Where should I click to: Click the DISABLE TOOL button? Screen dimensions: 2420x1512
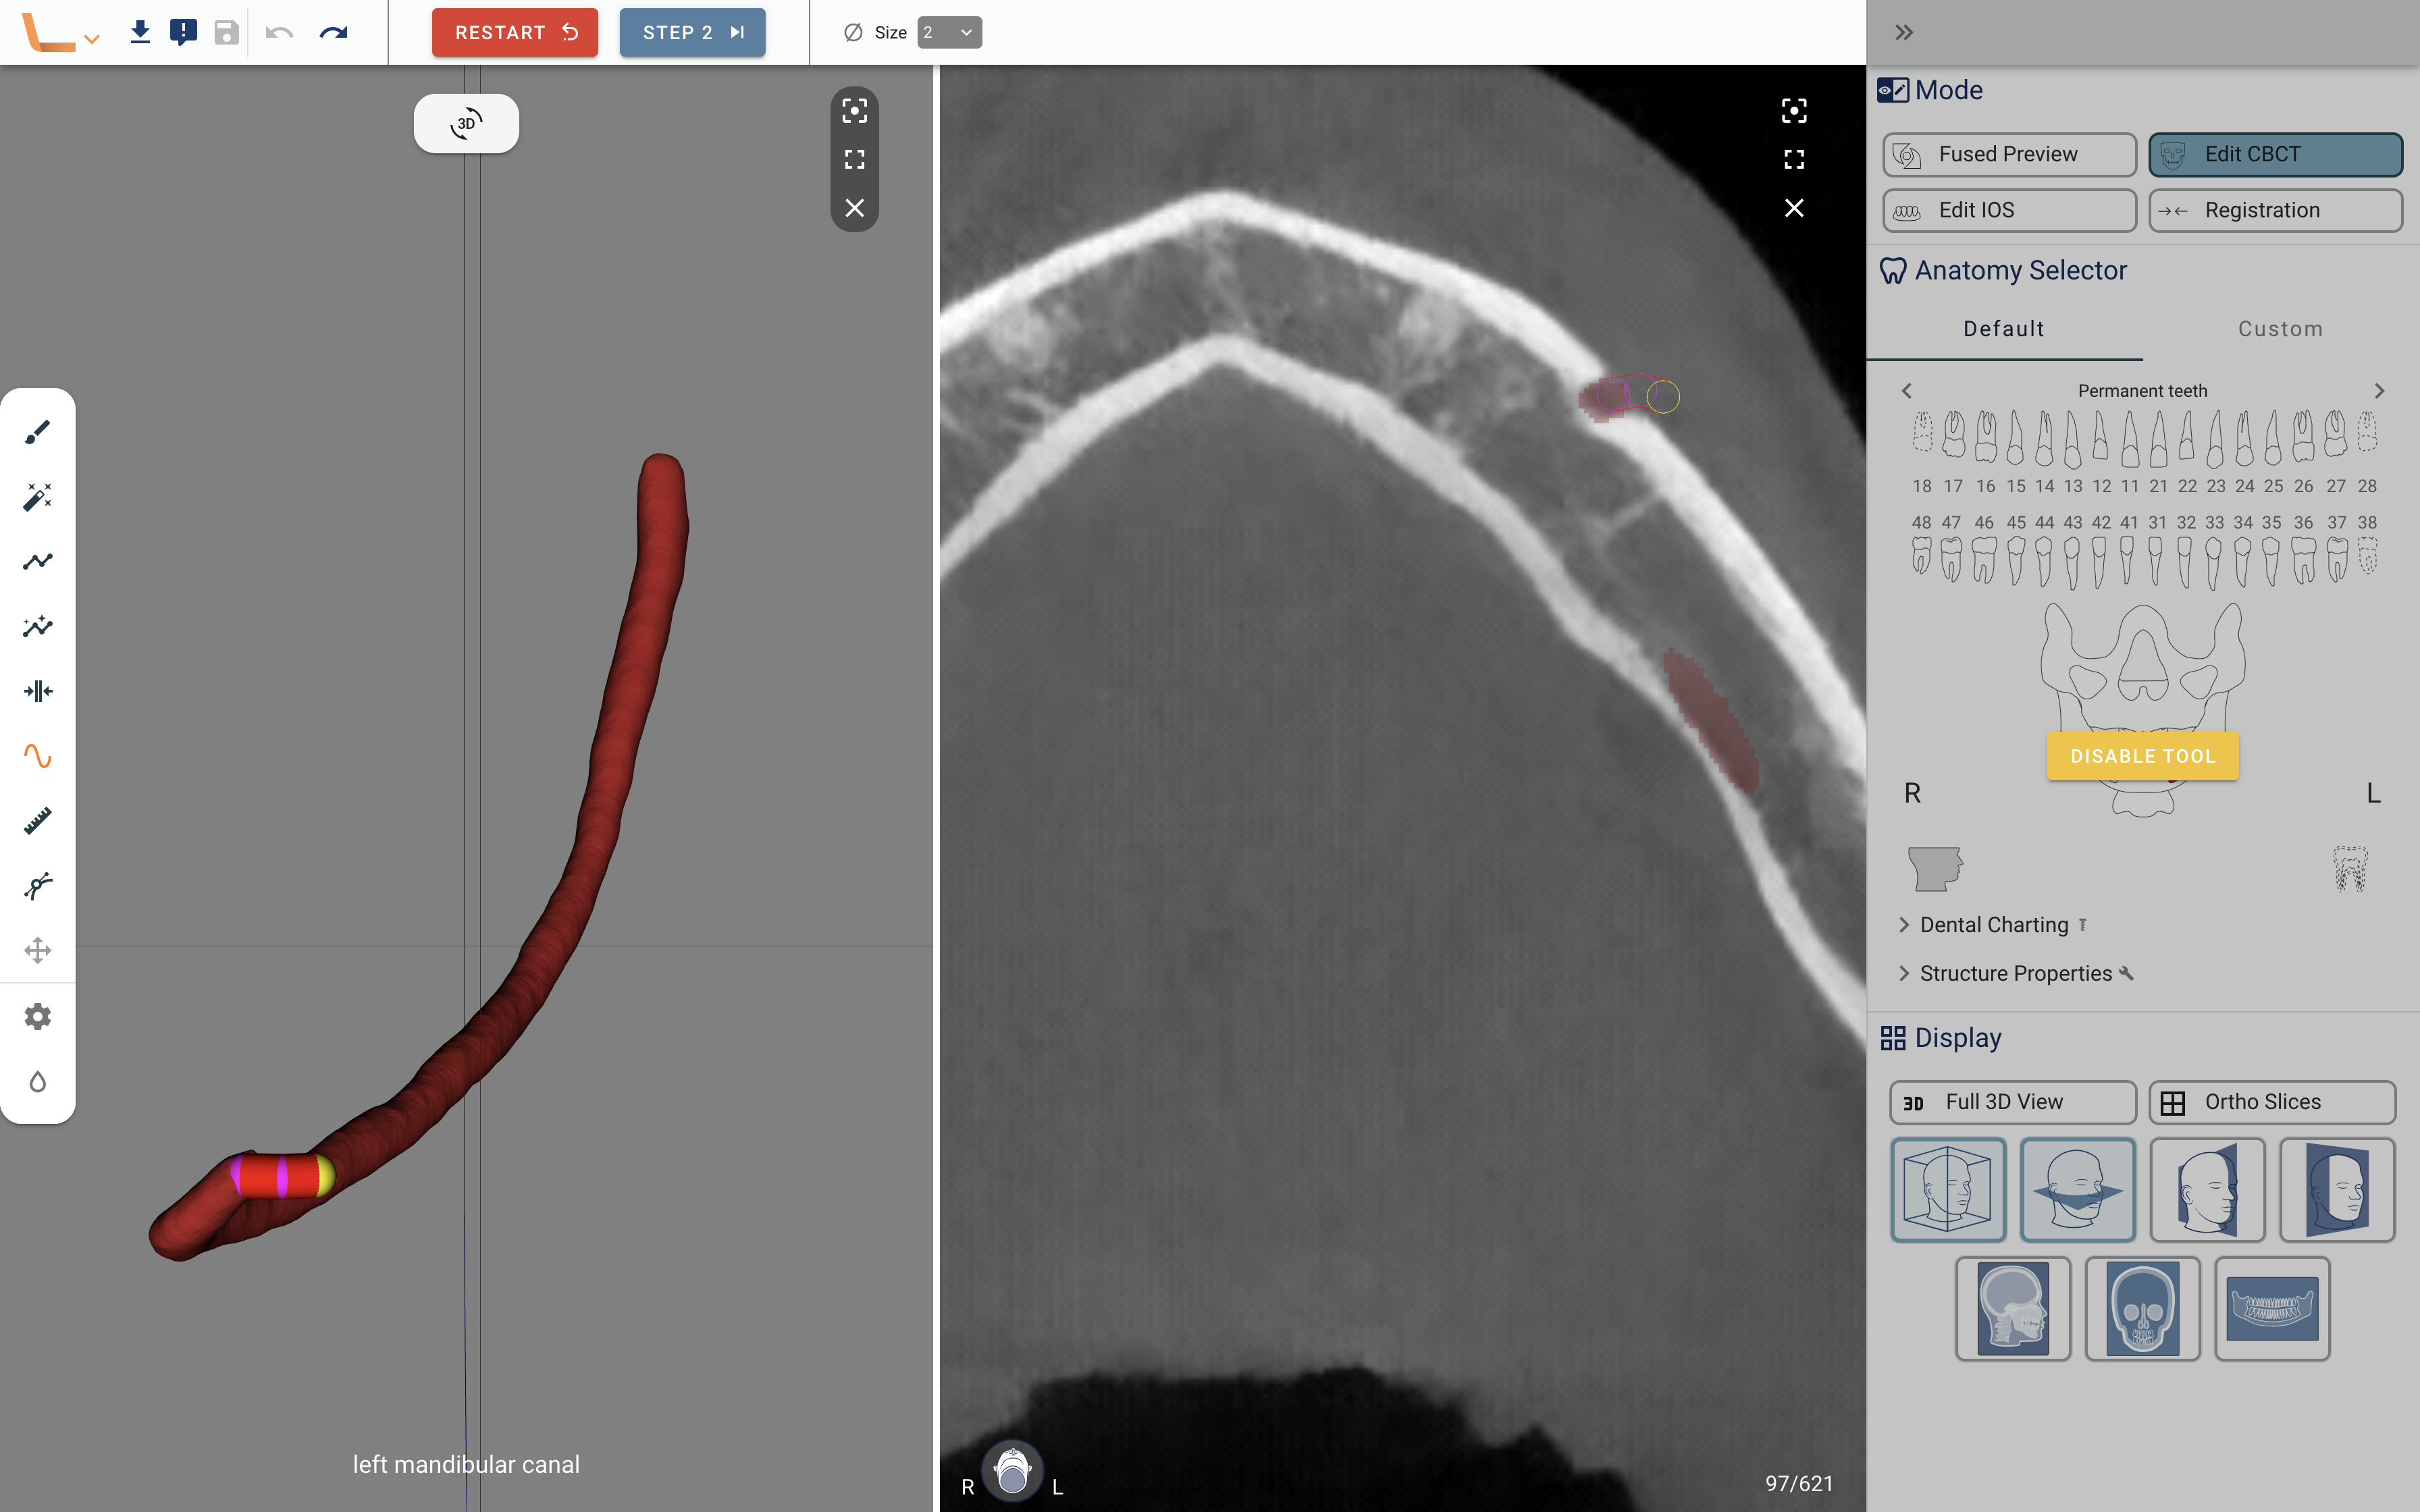point(2142,756)
